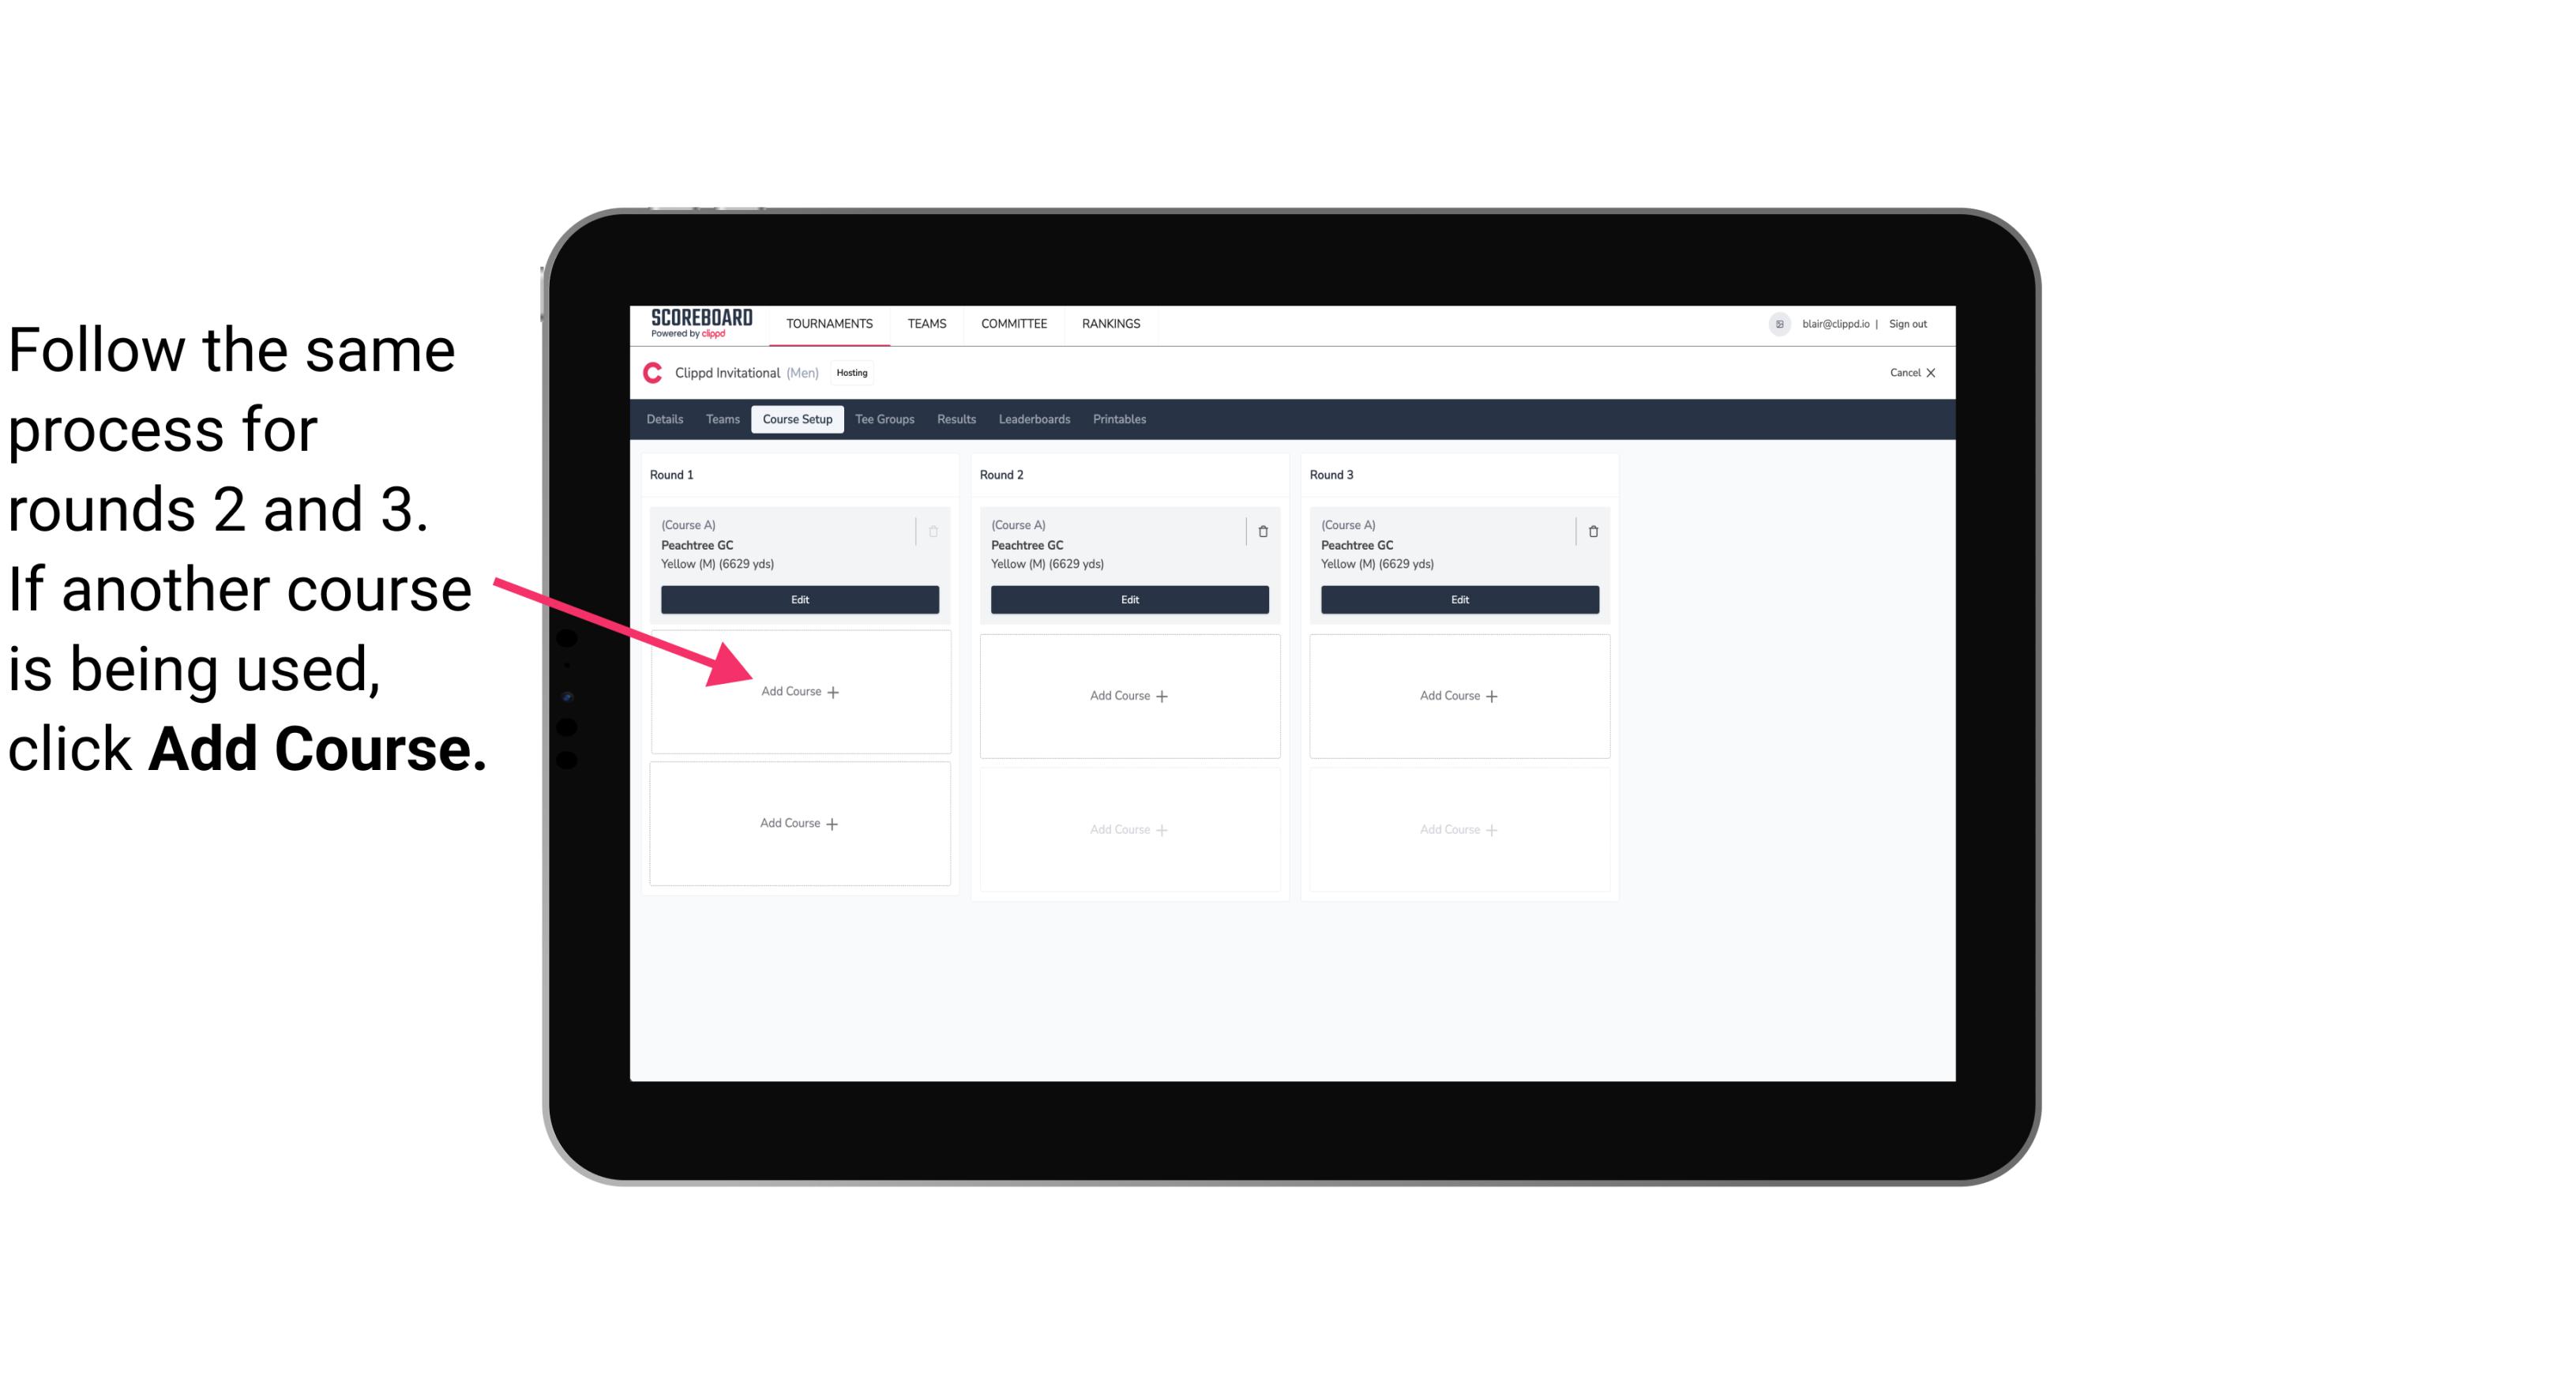Click Add Course for Round 3
The height and width of the screenshot is (1386, 2576).
[1457, 695]
